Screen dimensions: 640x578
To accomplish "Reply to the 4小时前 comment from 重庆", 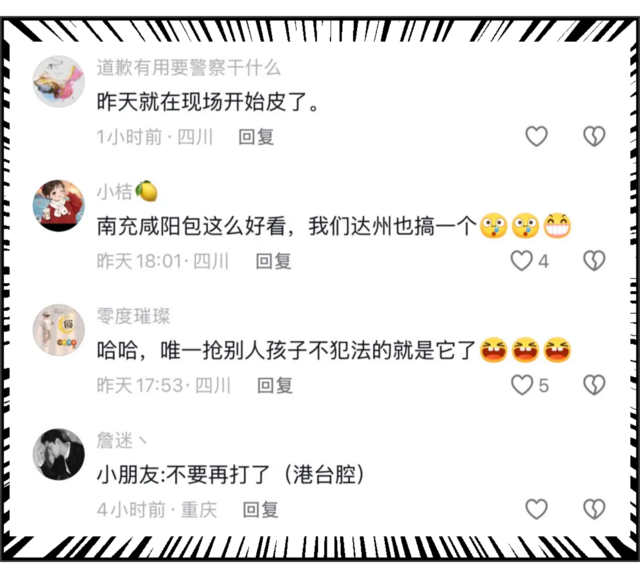I will [260, 510].
